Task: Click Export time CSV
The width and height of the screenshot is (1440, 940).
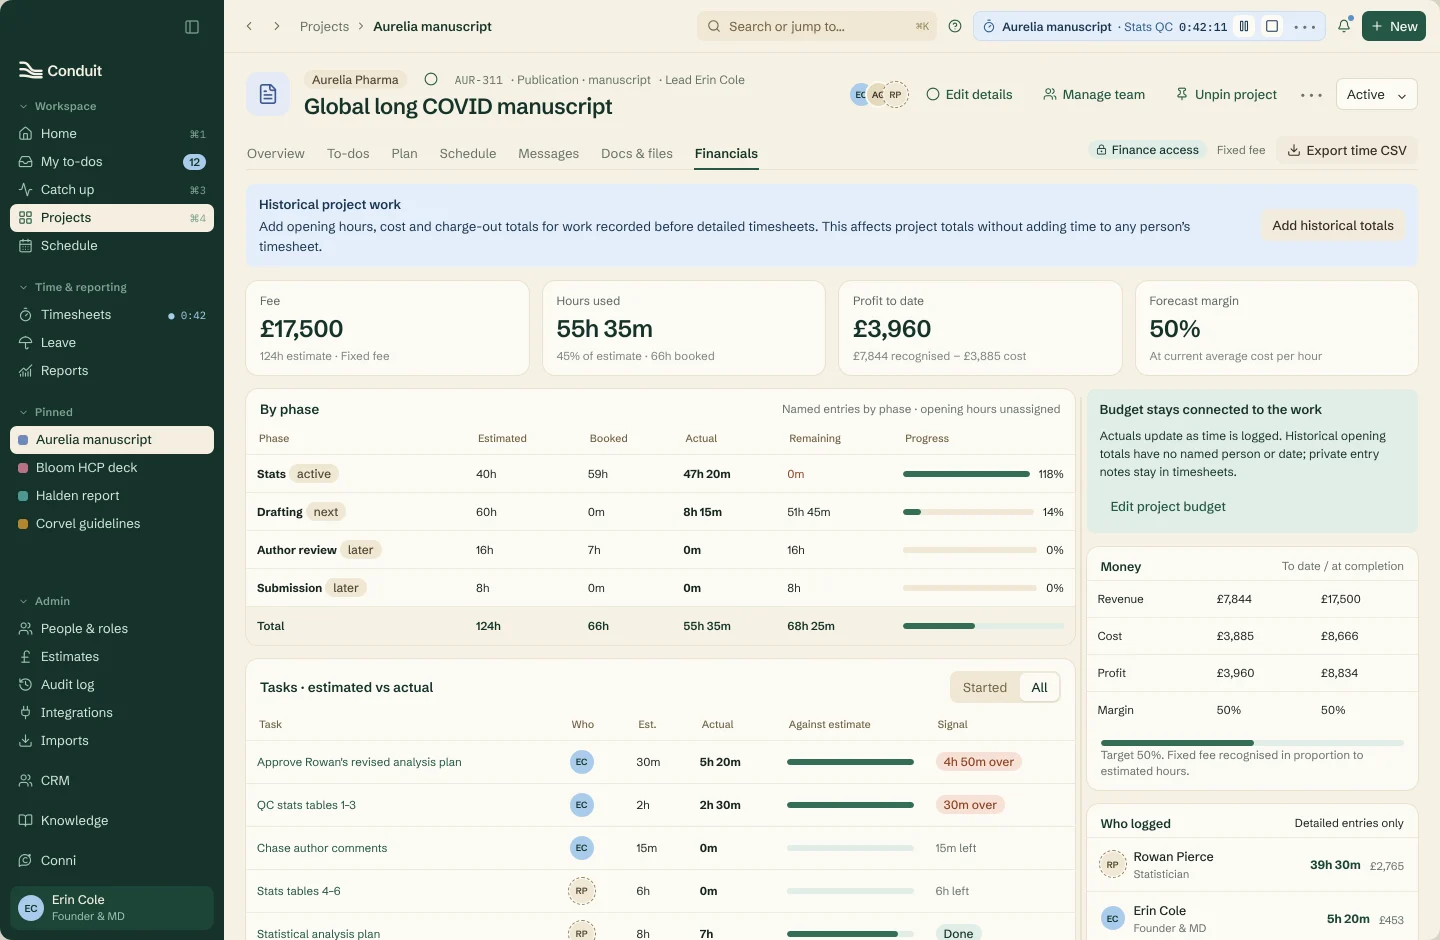Action: click(x=1347, y=151)
